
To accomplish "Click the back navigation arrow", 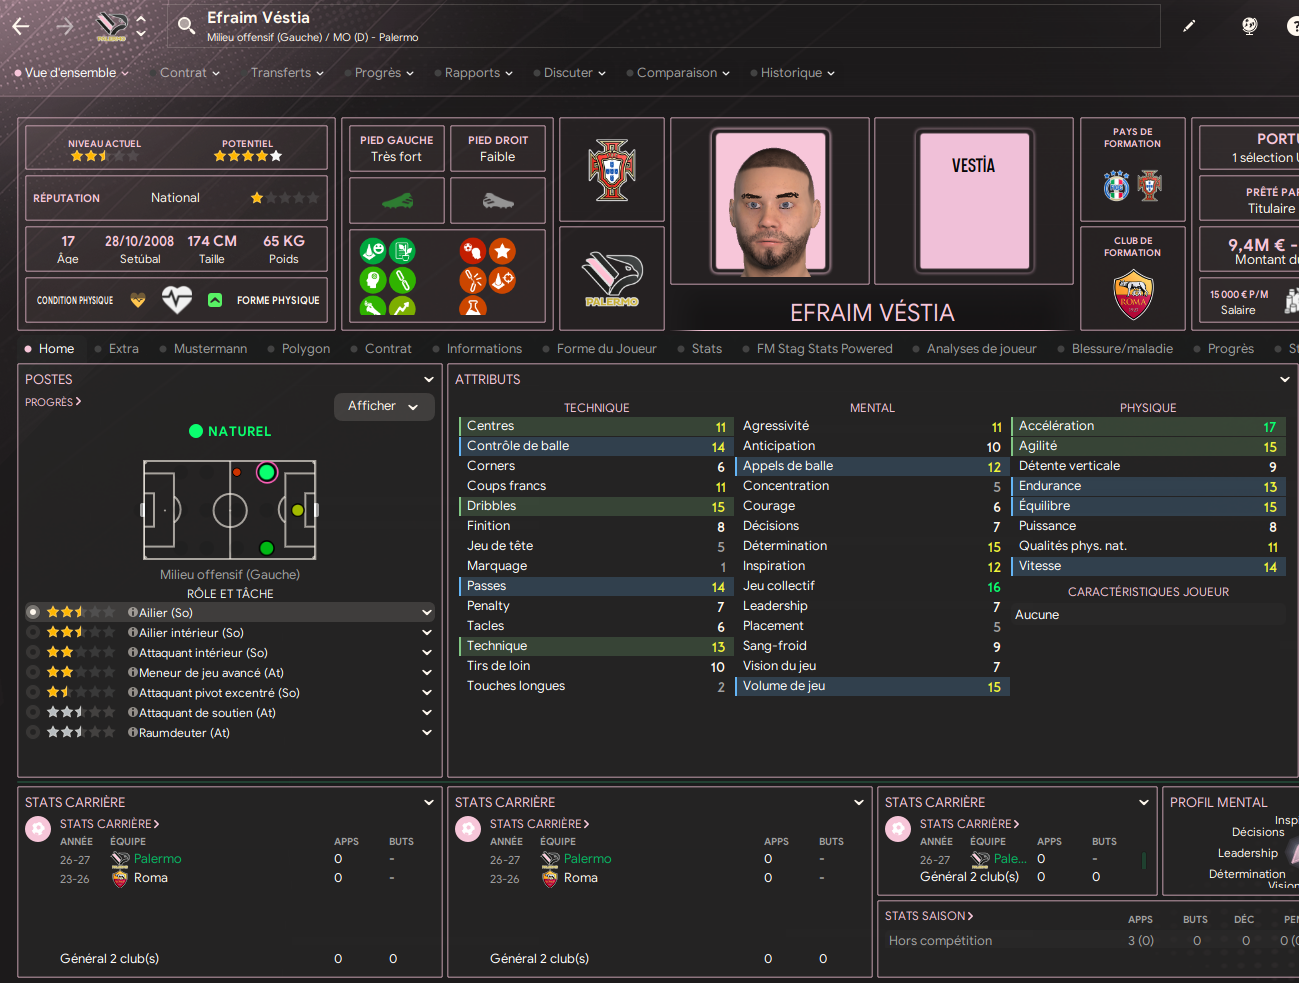I will click(x=21, y=27).
